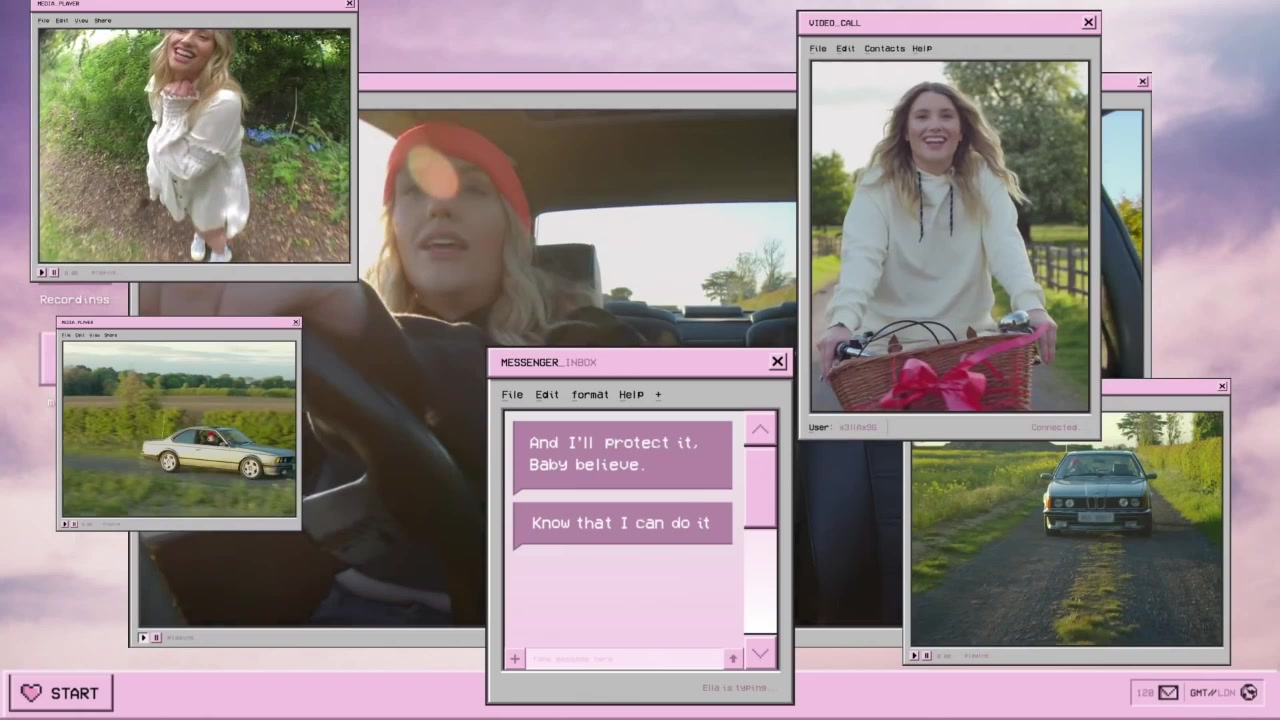Viewport: 1280px width, 720px height.
Task: Click the video feed in the Video Call window
Action: (949, 236)
